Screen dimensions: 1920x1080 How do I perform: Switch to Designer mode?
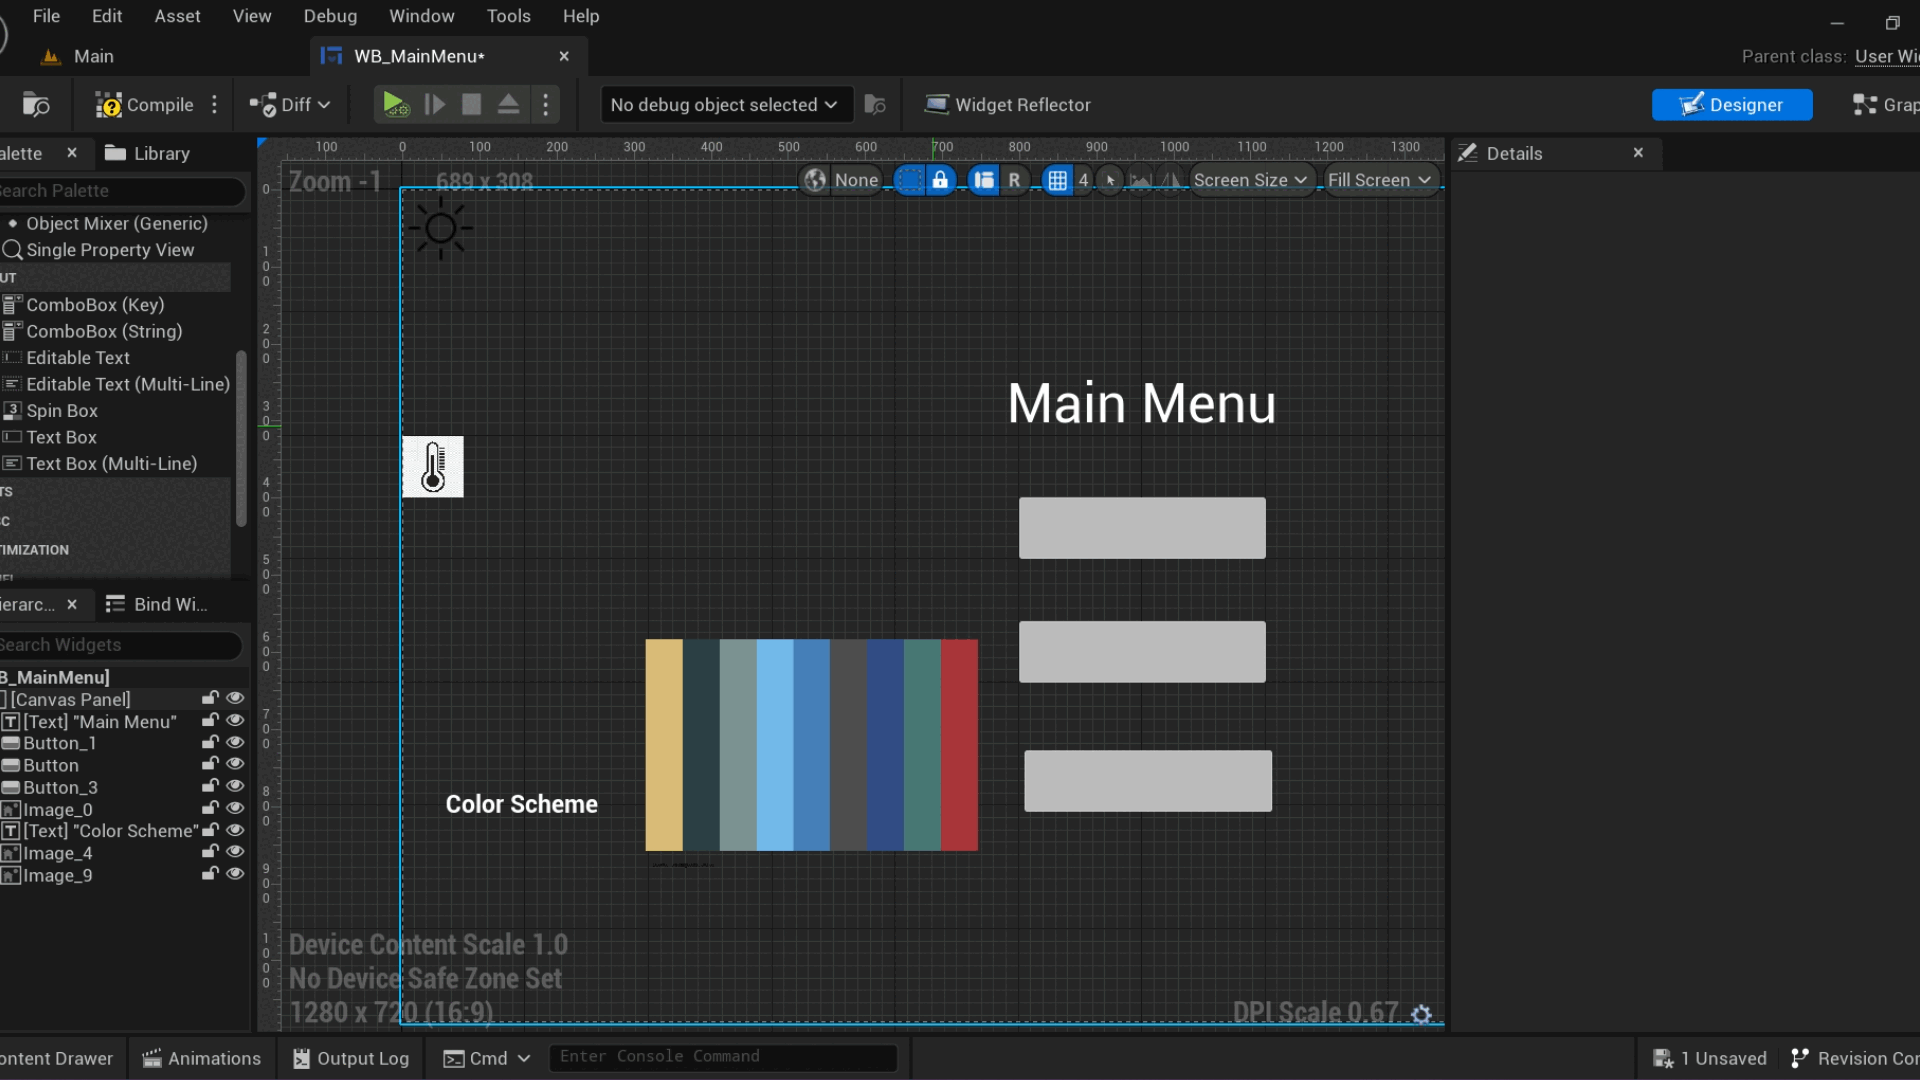1732,105
